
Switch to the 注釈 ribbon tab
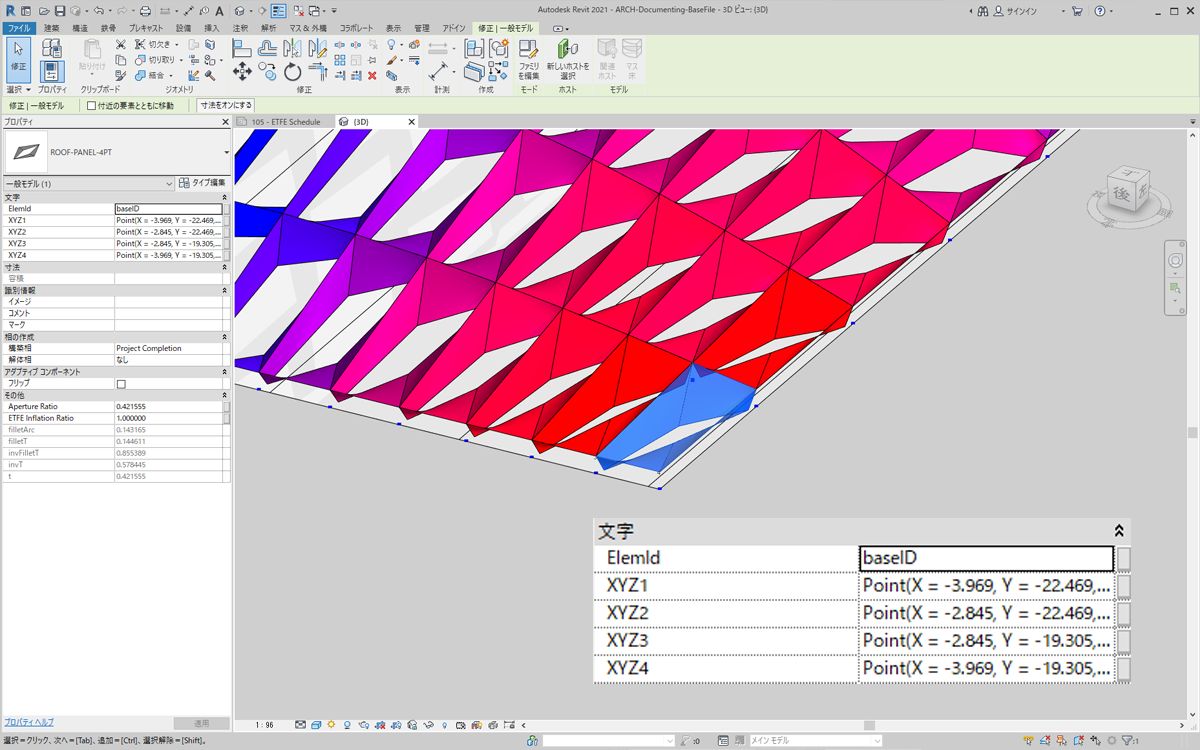(240, 28)
